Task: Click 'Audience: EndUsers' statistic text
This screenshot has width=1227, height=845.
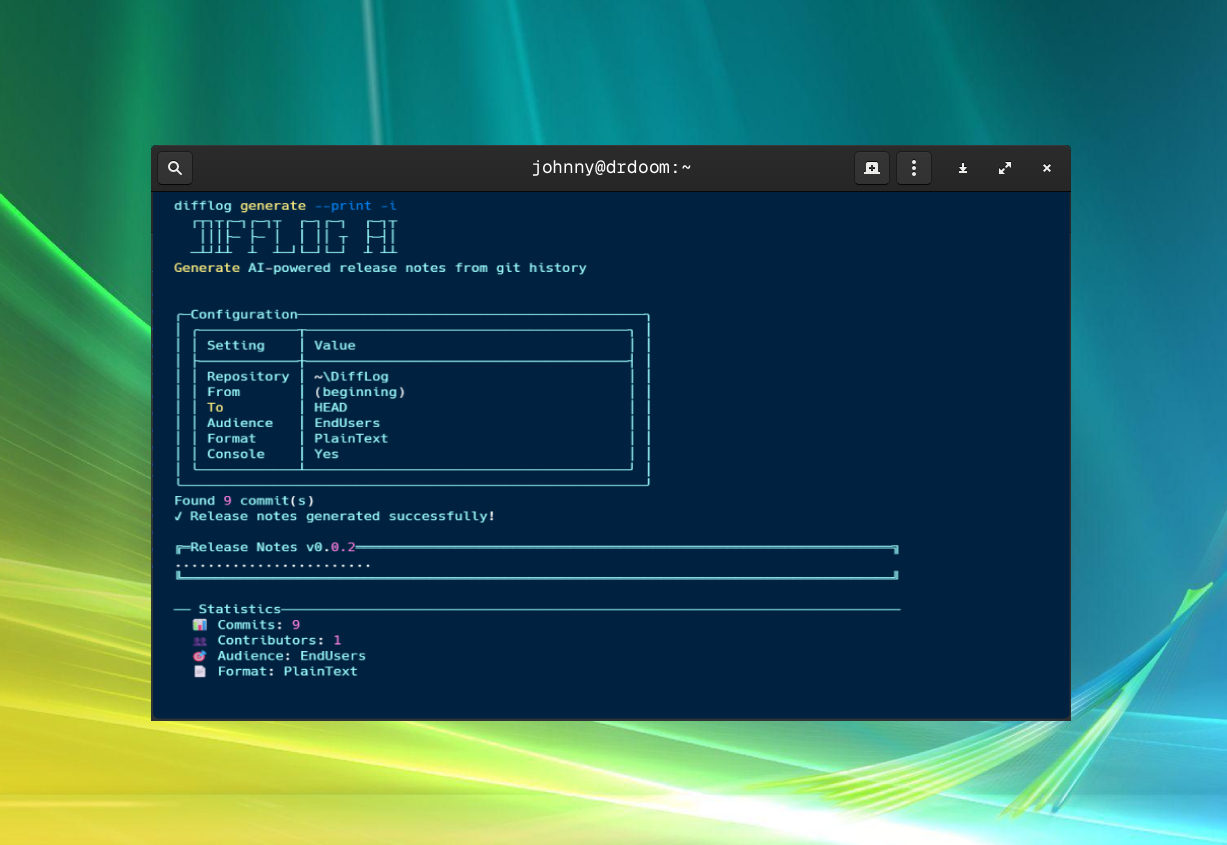Action: point(292,656)
